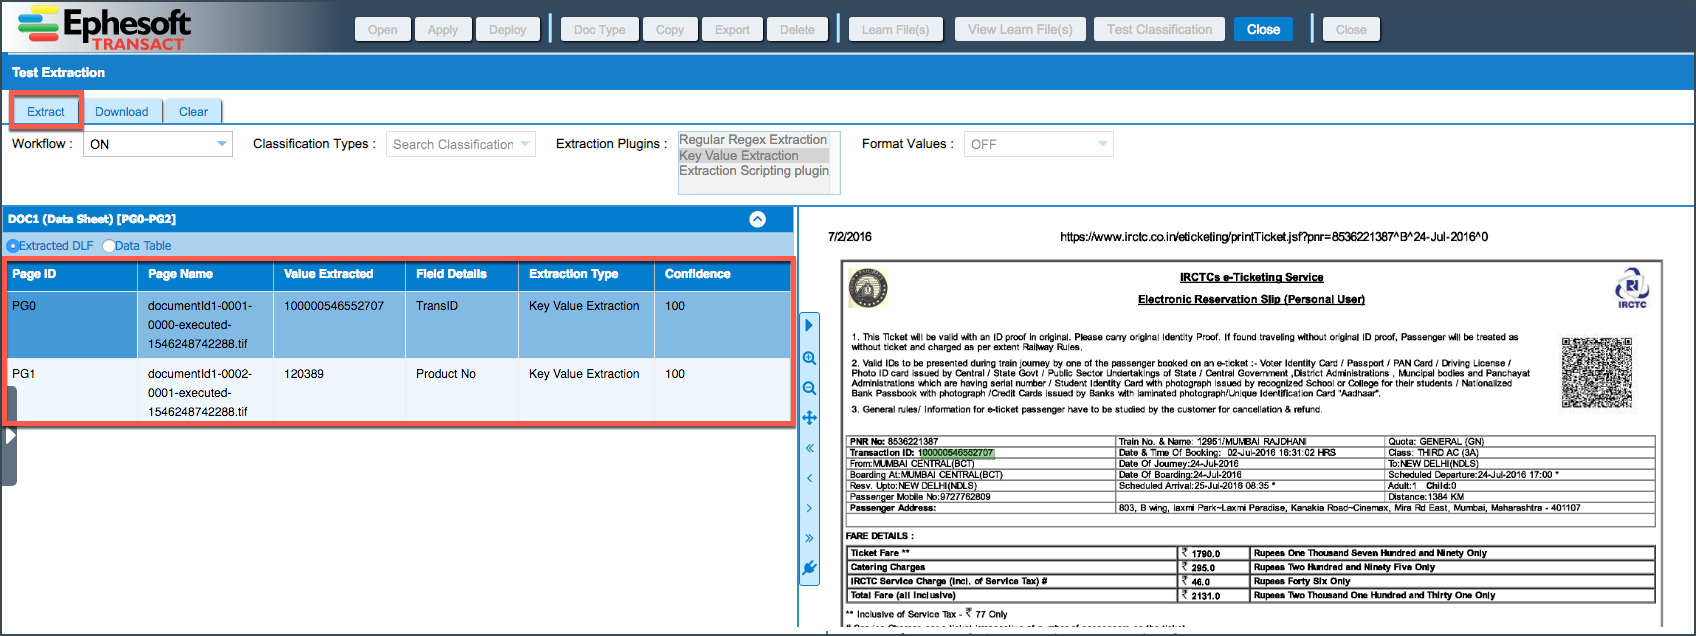
Task: Click the plug icon in the viewer toolbar
Action: click(810, 568)
